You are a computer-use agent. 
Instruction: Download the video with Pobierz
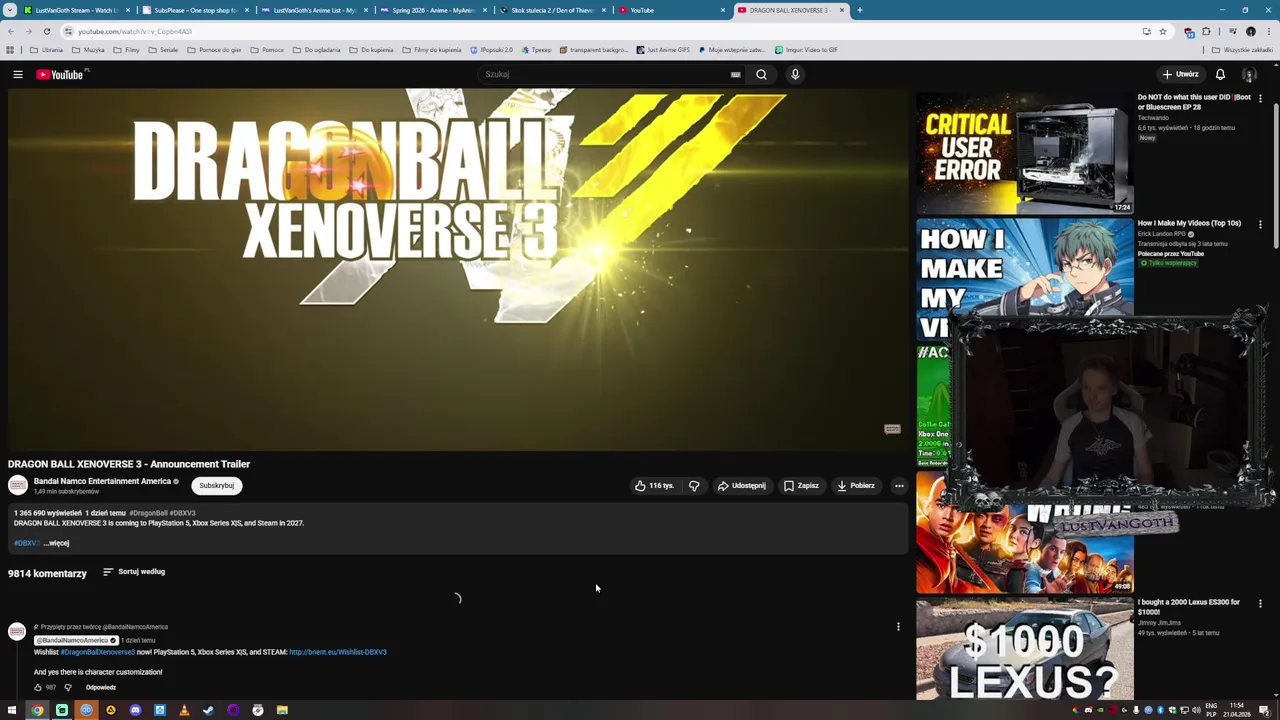pyautogui.click(x=856, y=486)
